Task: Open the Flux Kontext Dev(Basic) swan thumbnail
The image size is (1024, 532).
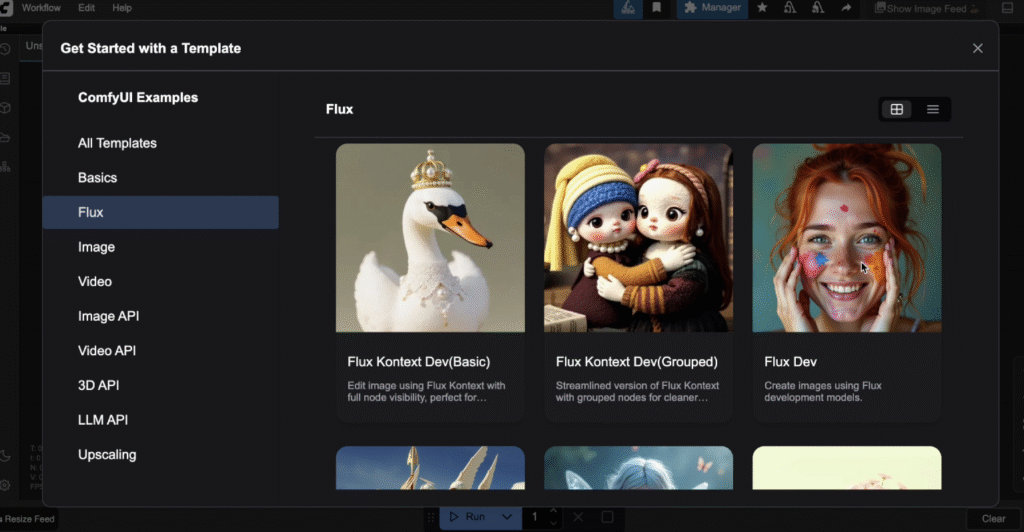Action: click(x=430, y=237)
